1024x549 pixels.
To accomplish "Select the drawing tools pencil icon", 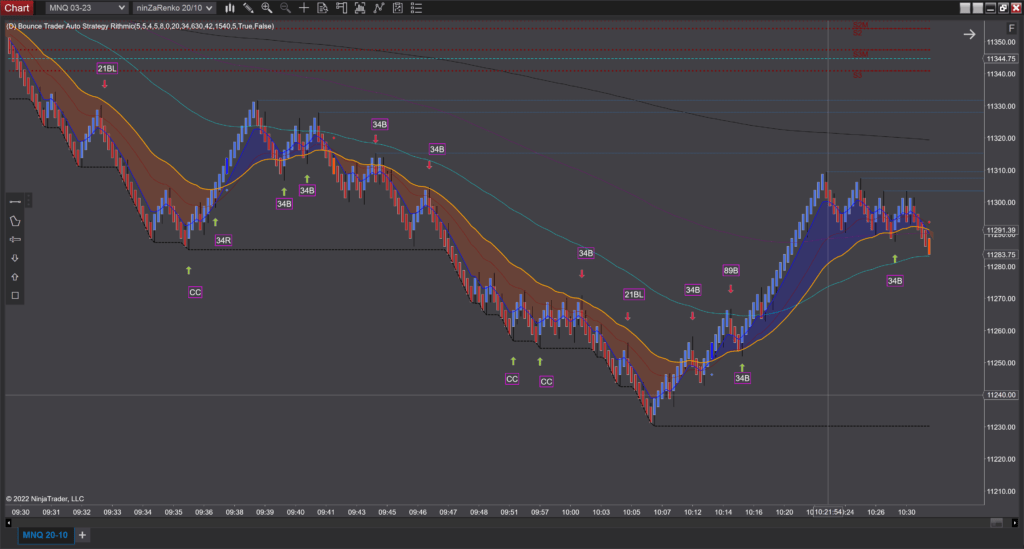I will click(248, 8).
